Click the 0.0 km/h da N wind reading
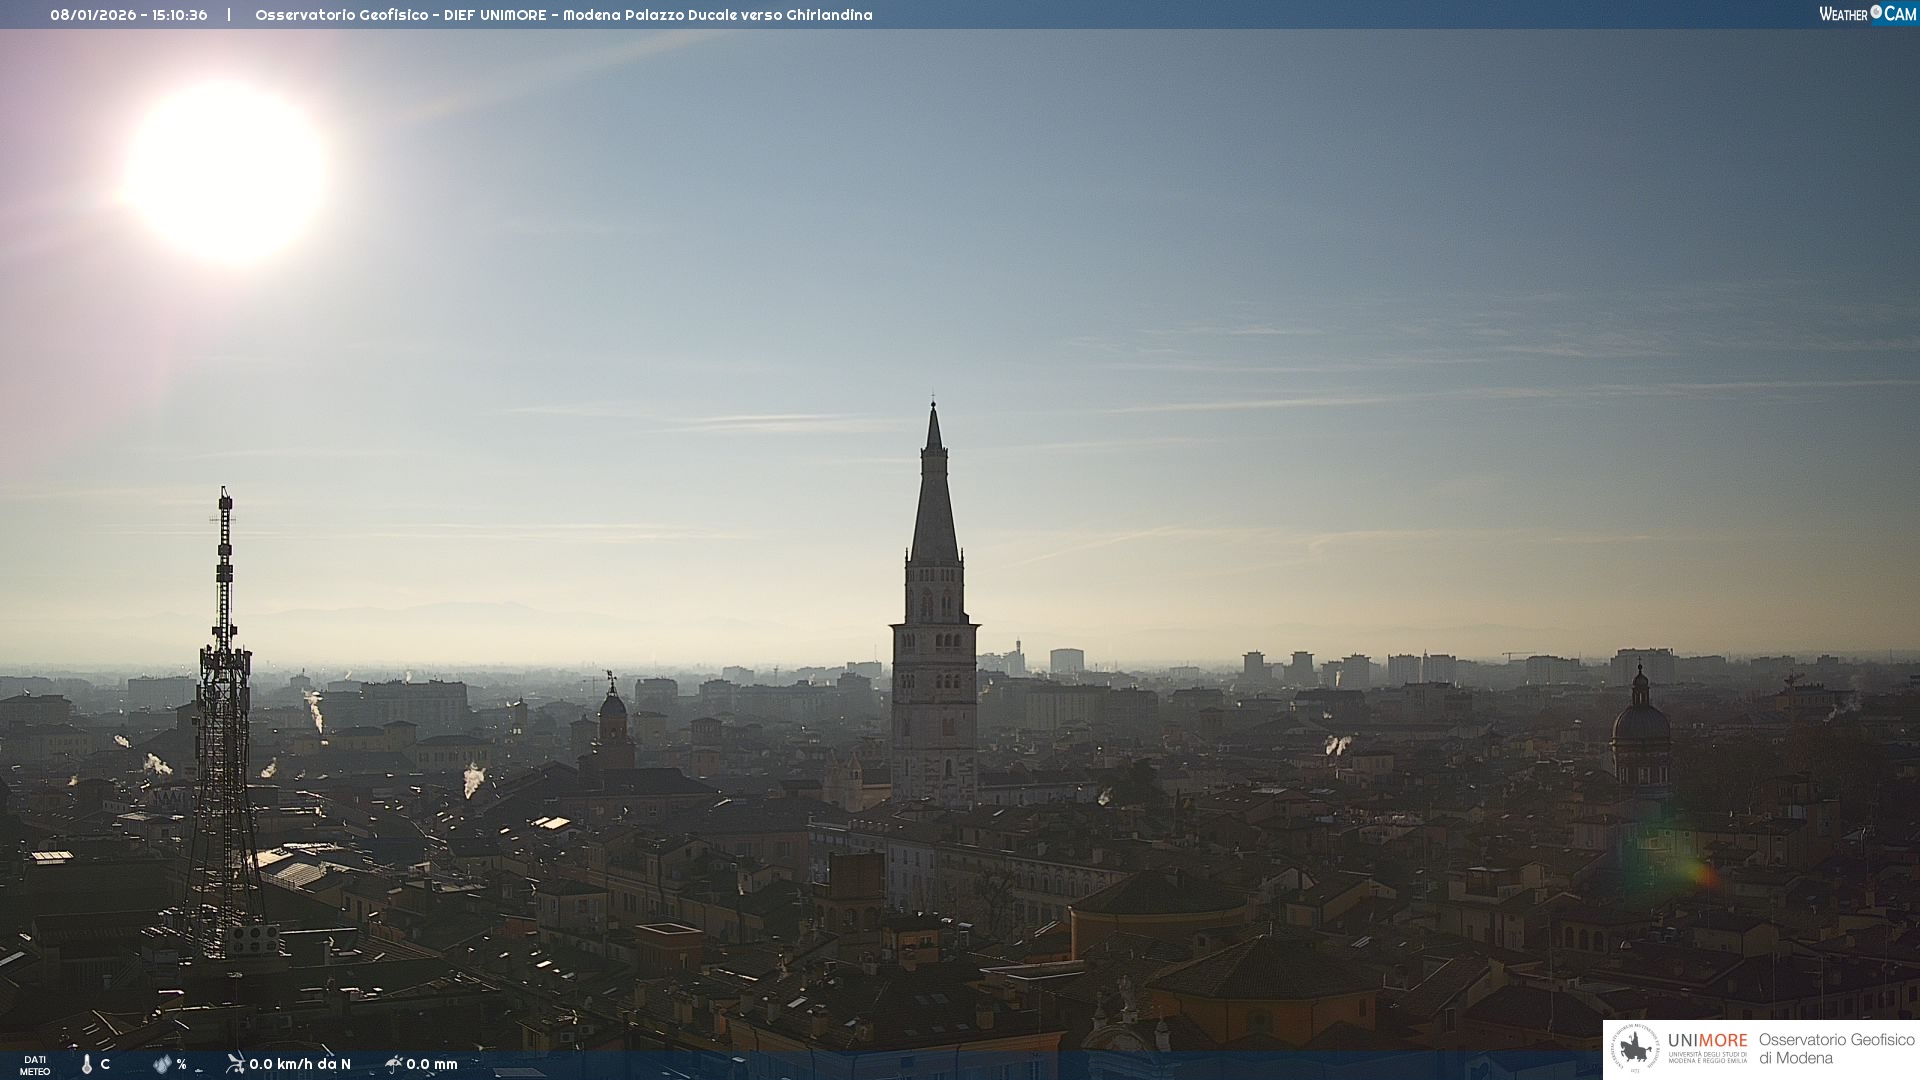1920x1080 pixels. pyautogui.click(x=300, y=1064)
